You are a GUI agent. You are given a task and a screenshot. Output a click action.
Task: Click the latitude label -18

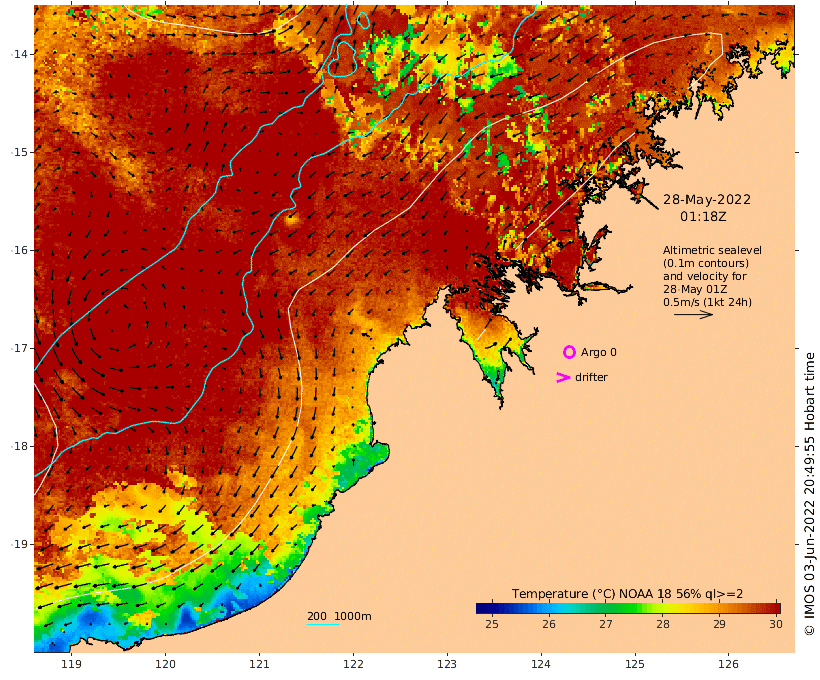click(x=19, y=446)
